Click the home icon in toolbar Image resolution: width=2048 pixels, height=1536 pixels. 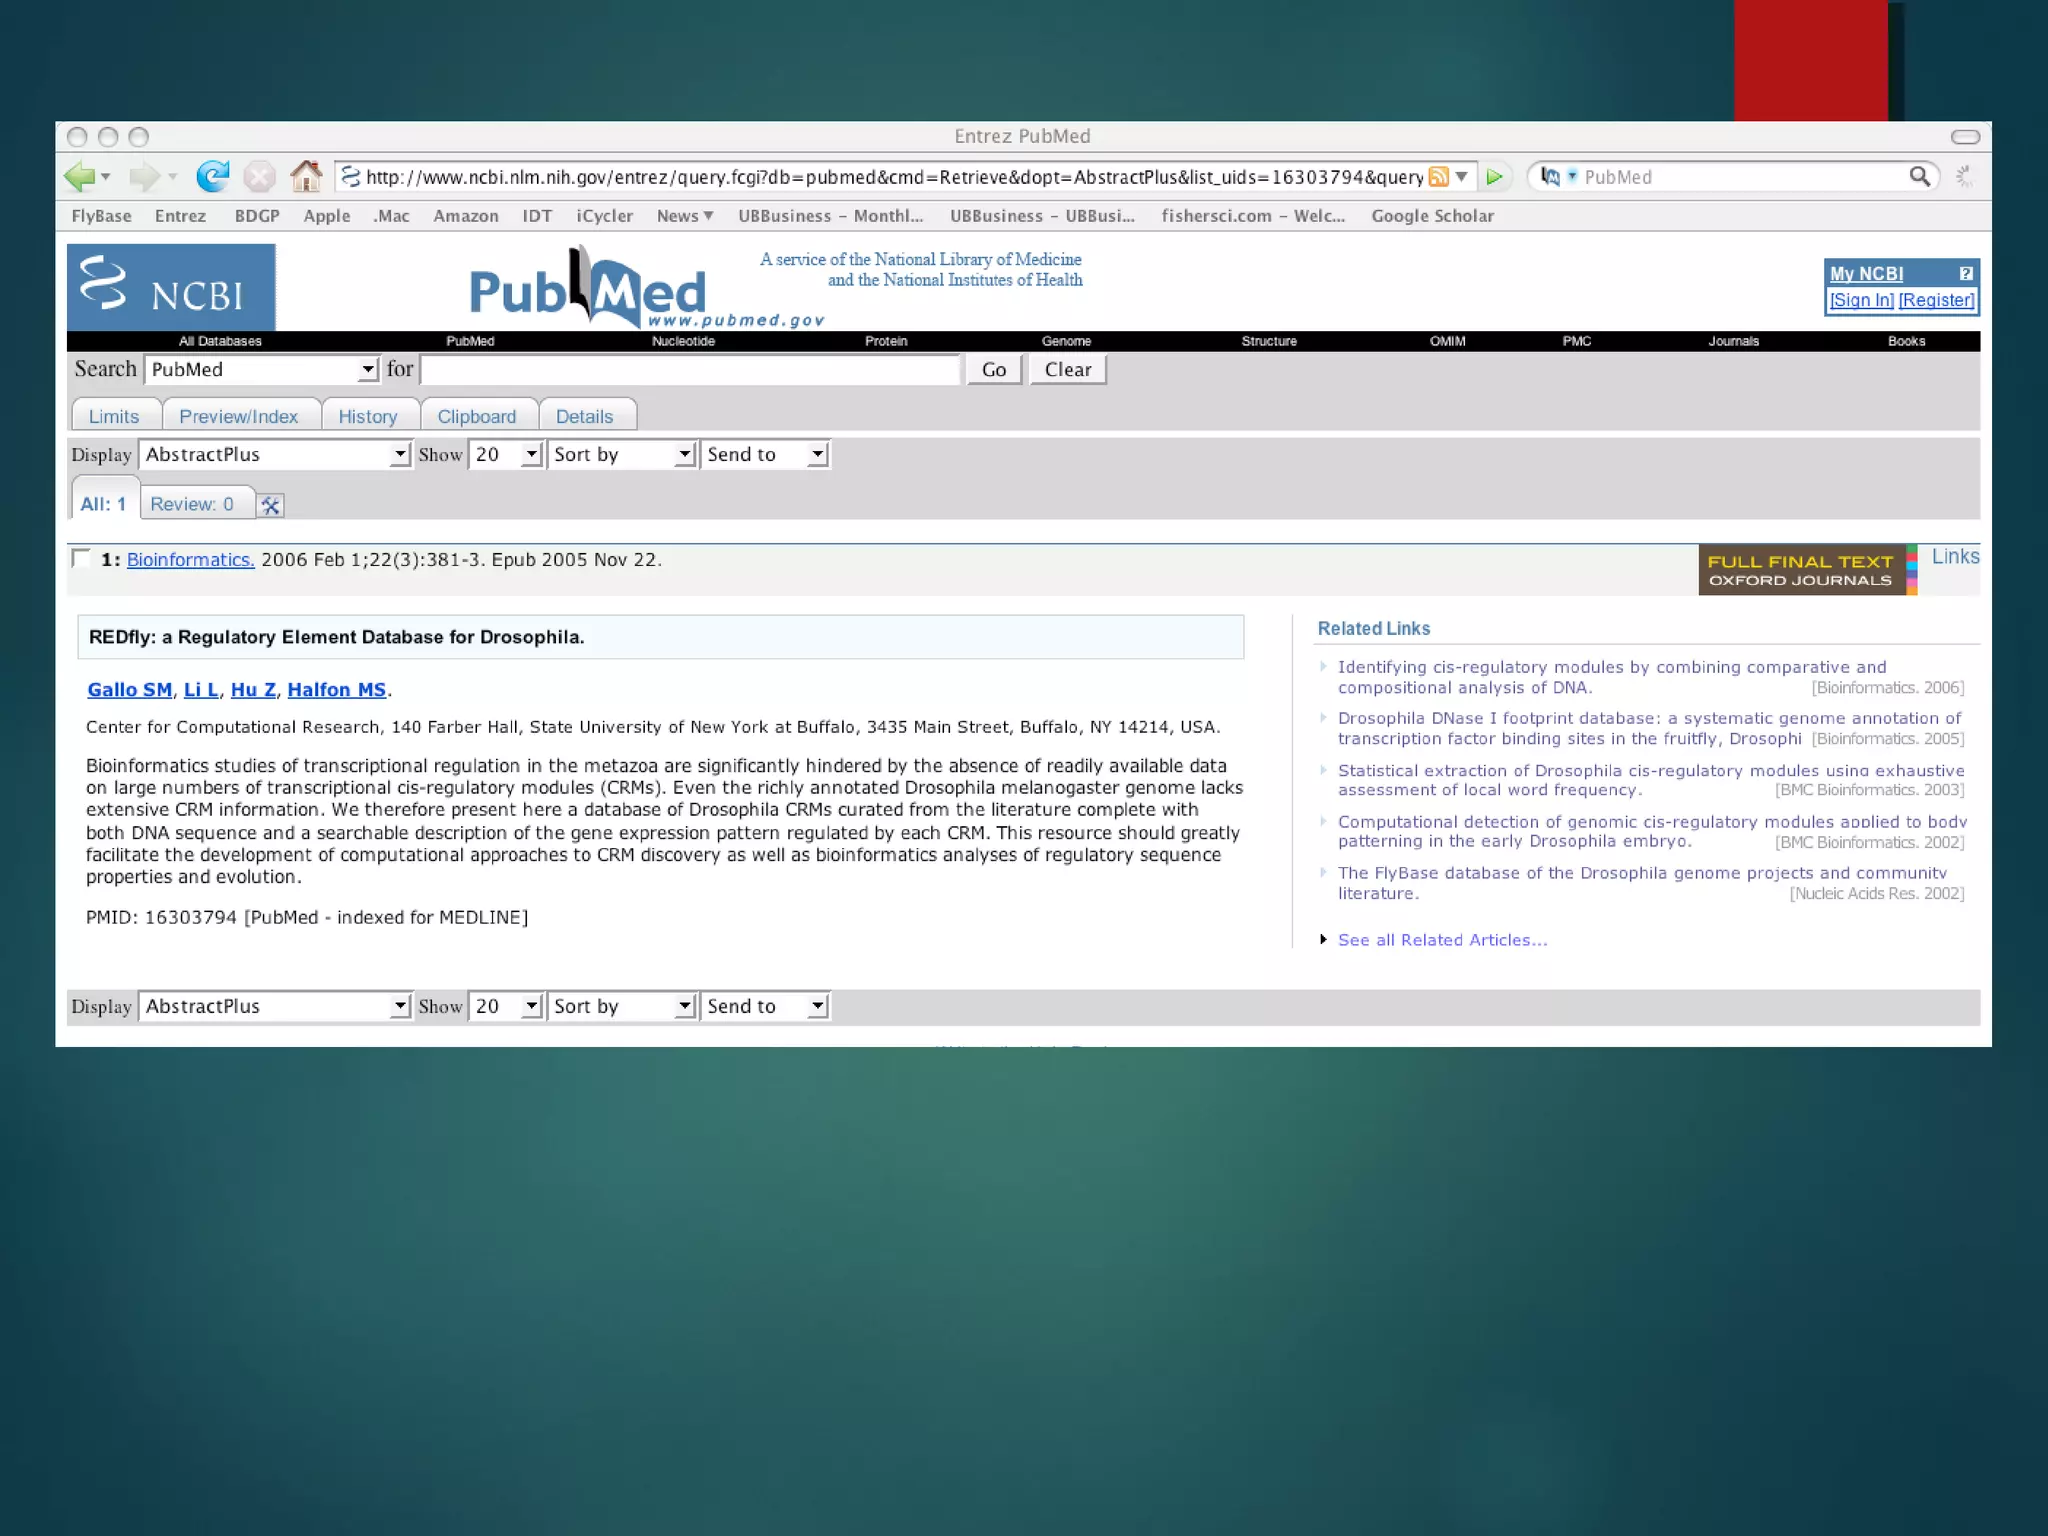click(306, 177)
